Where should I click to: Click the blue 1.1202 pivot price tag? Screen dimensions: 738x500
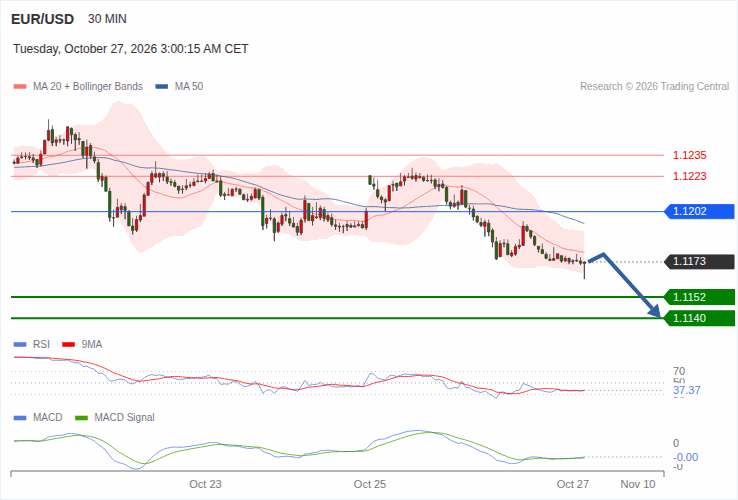point(699,211)
